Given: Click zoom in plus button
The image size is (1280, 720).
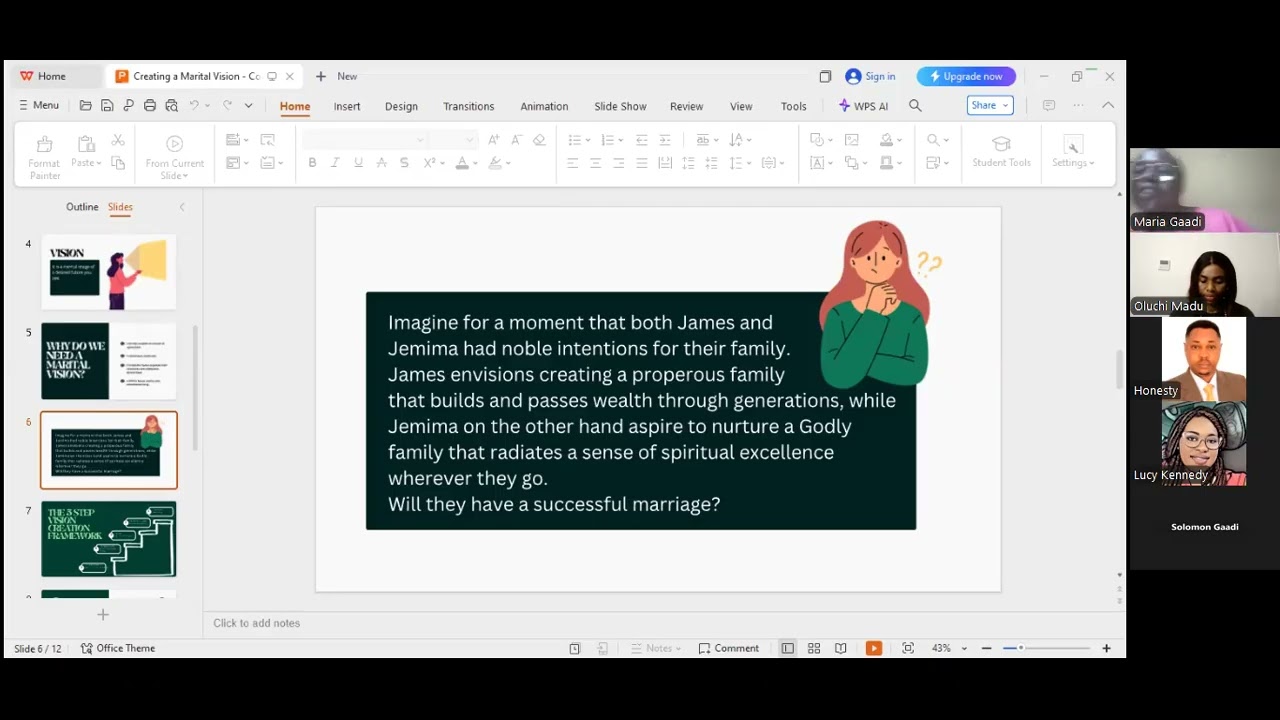Looking at the screenshot, I should coord(1106,648).
